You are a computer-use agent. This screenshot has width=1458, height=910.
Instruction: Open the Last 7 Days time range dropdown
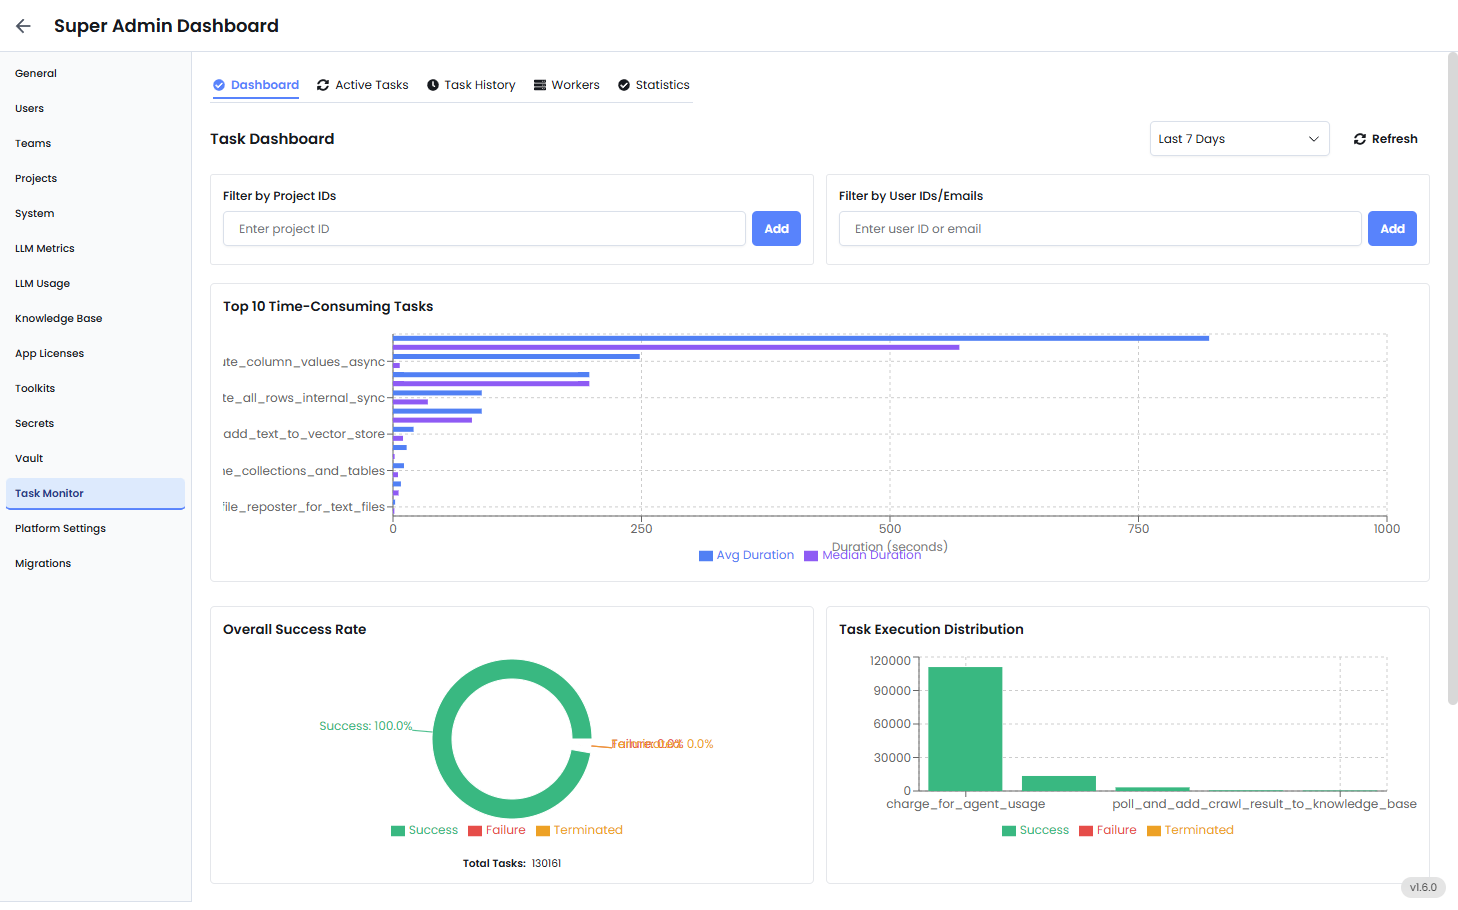(x=1239, y=139)
